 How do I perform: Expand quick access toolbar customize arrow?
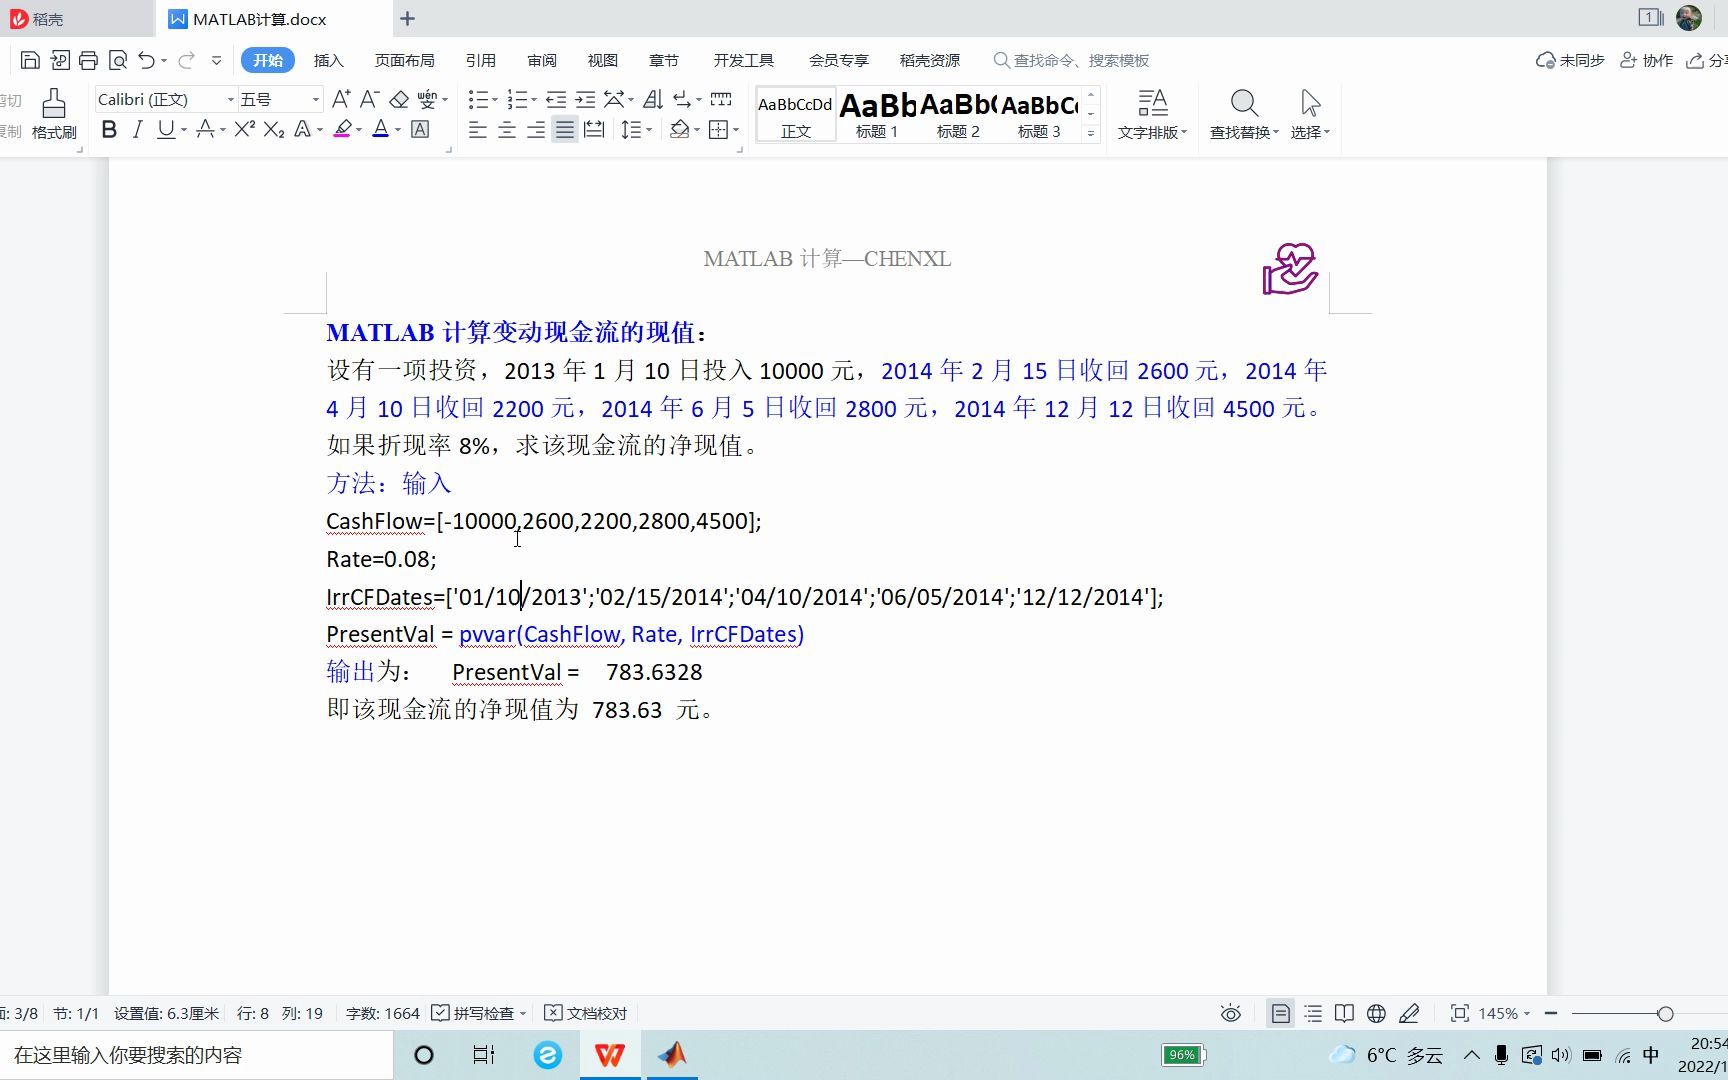tap(216, 60)
